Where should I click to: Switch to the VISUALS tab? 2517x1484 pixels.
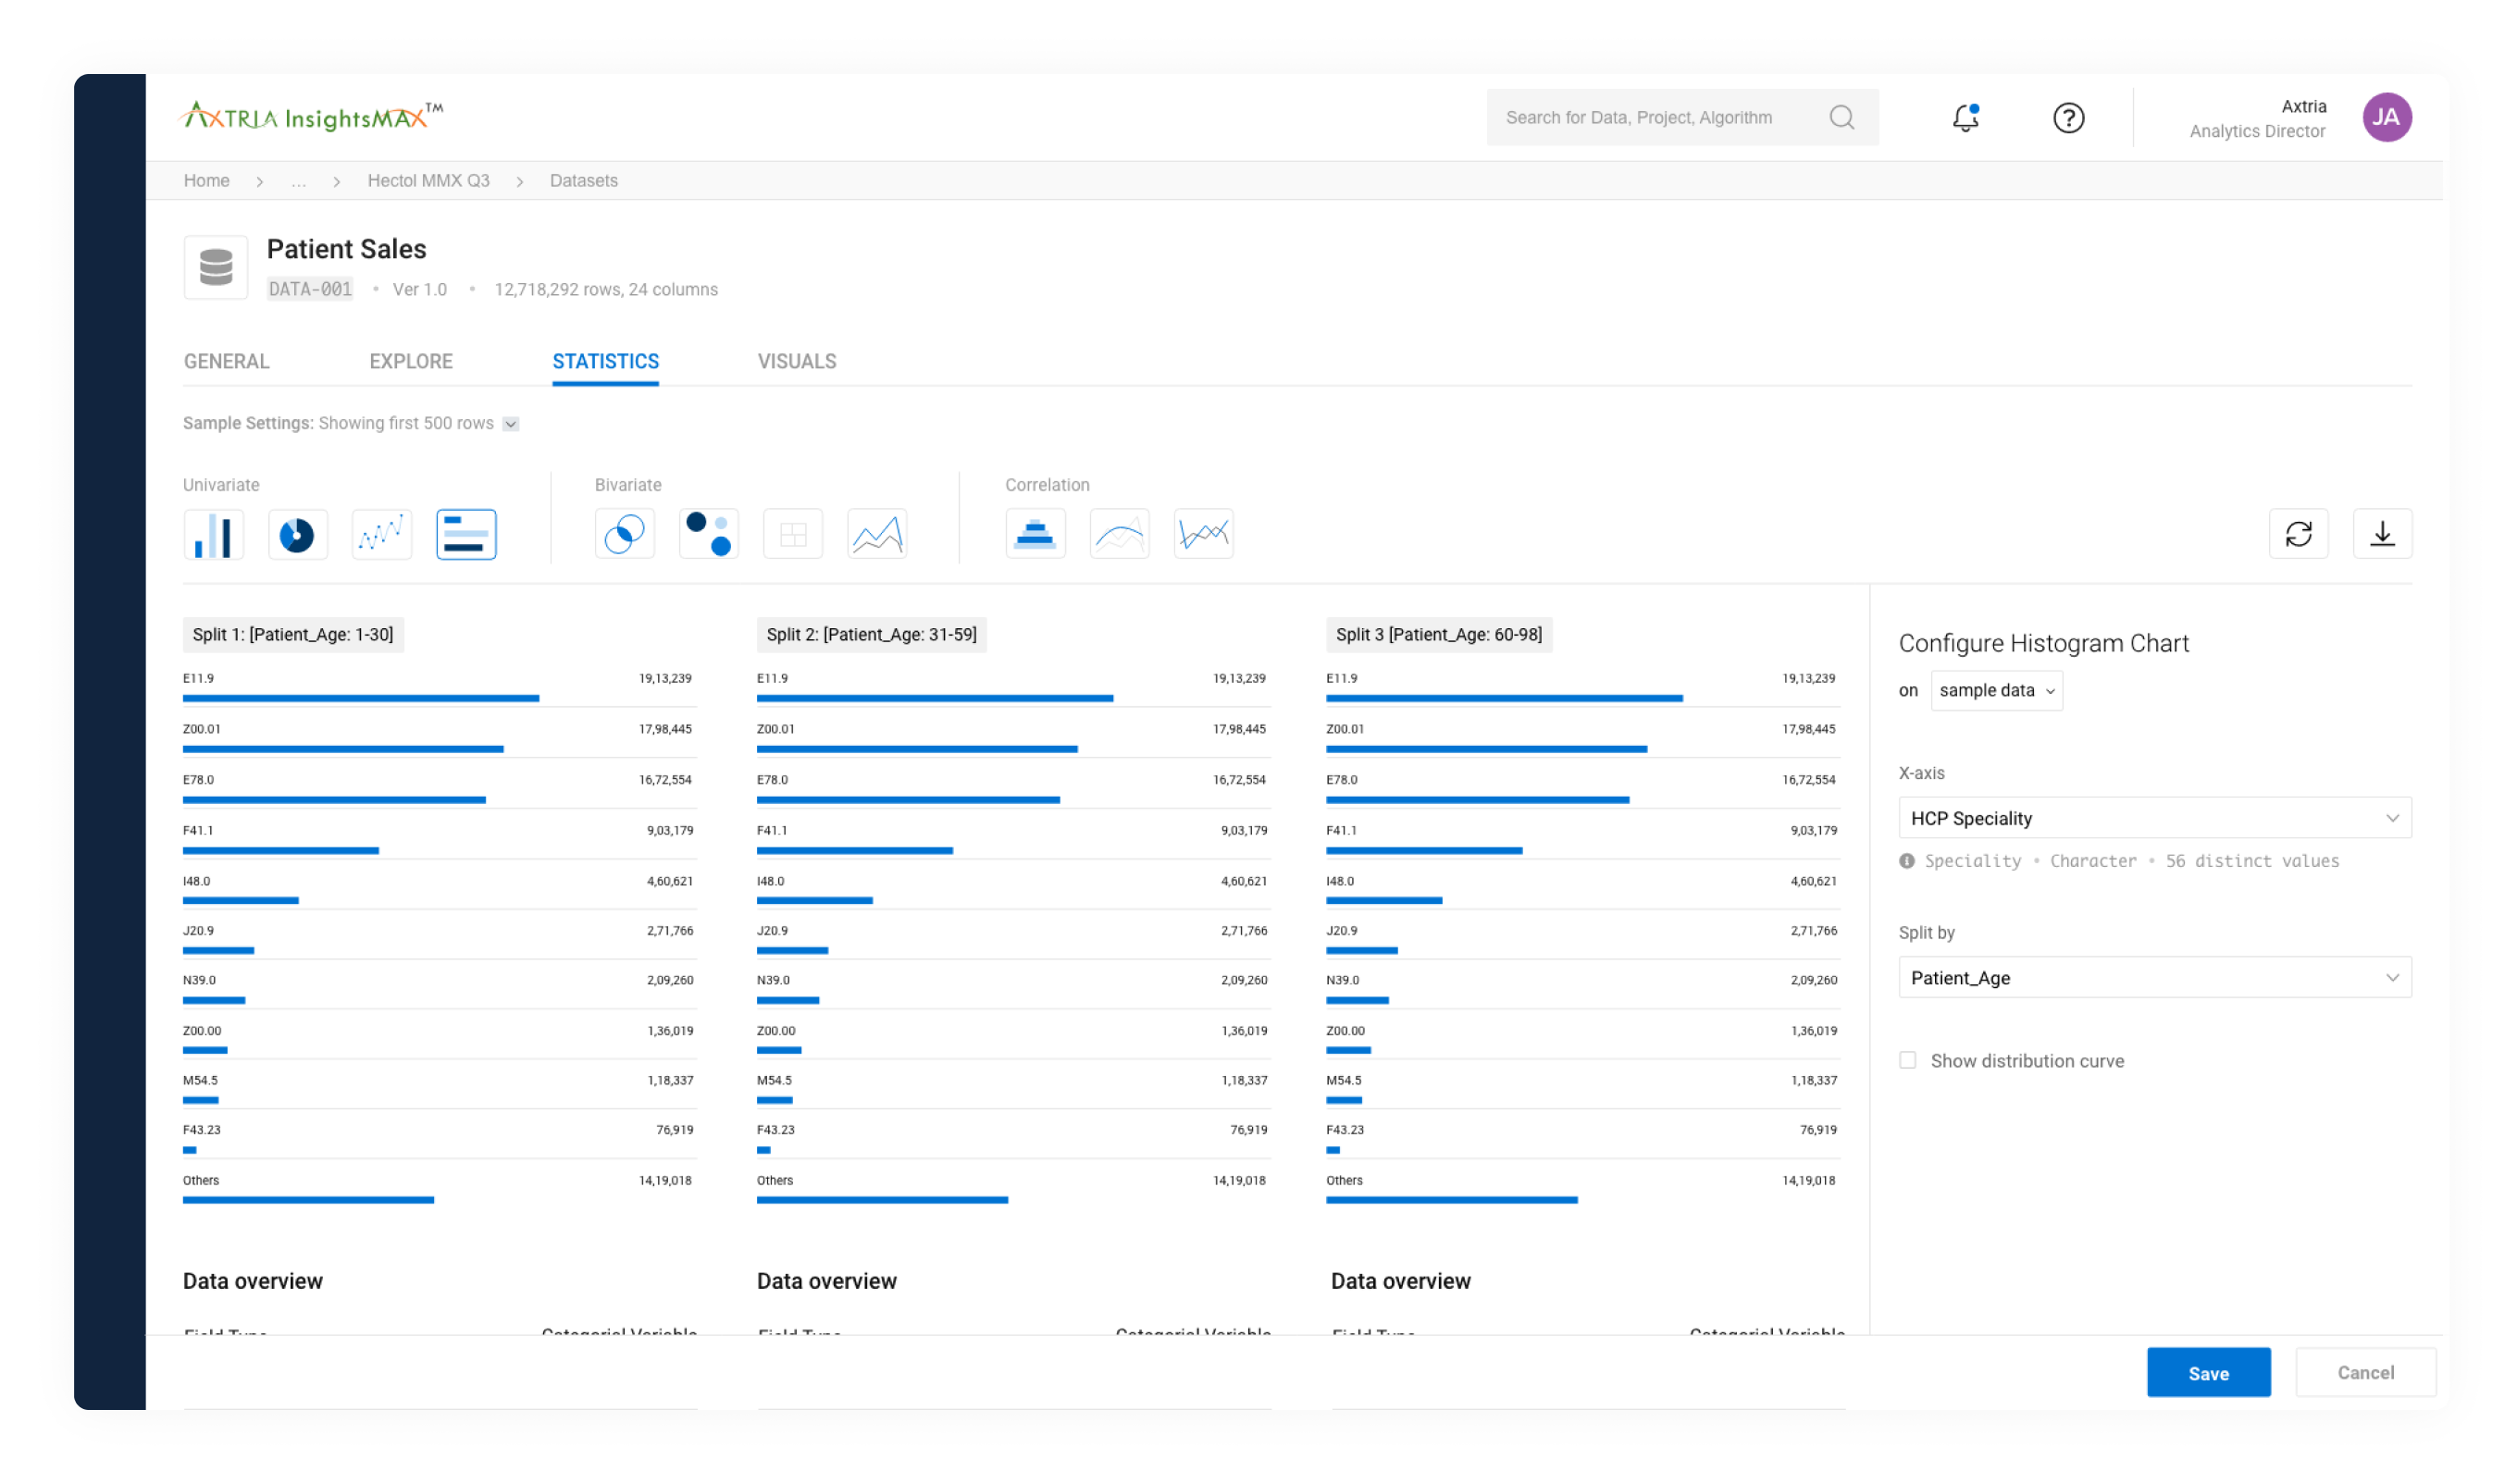(x=797, y=361)
